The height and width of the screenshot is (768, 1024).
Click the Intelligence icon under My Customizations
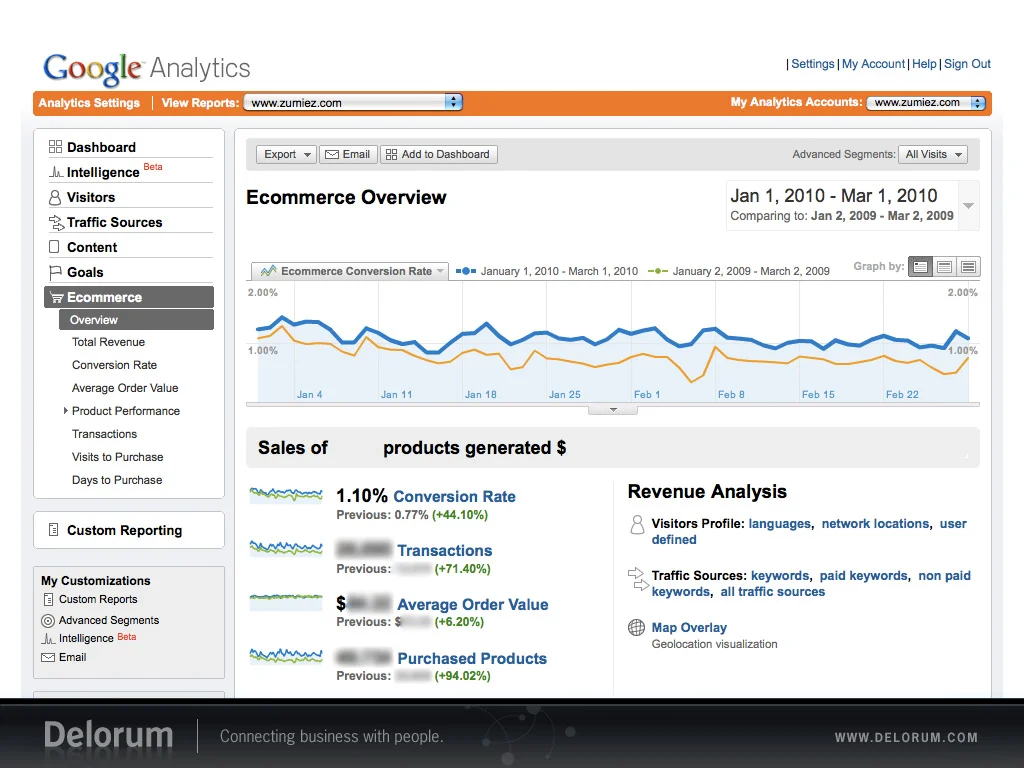48,639
